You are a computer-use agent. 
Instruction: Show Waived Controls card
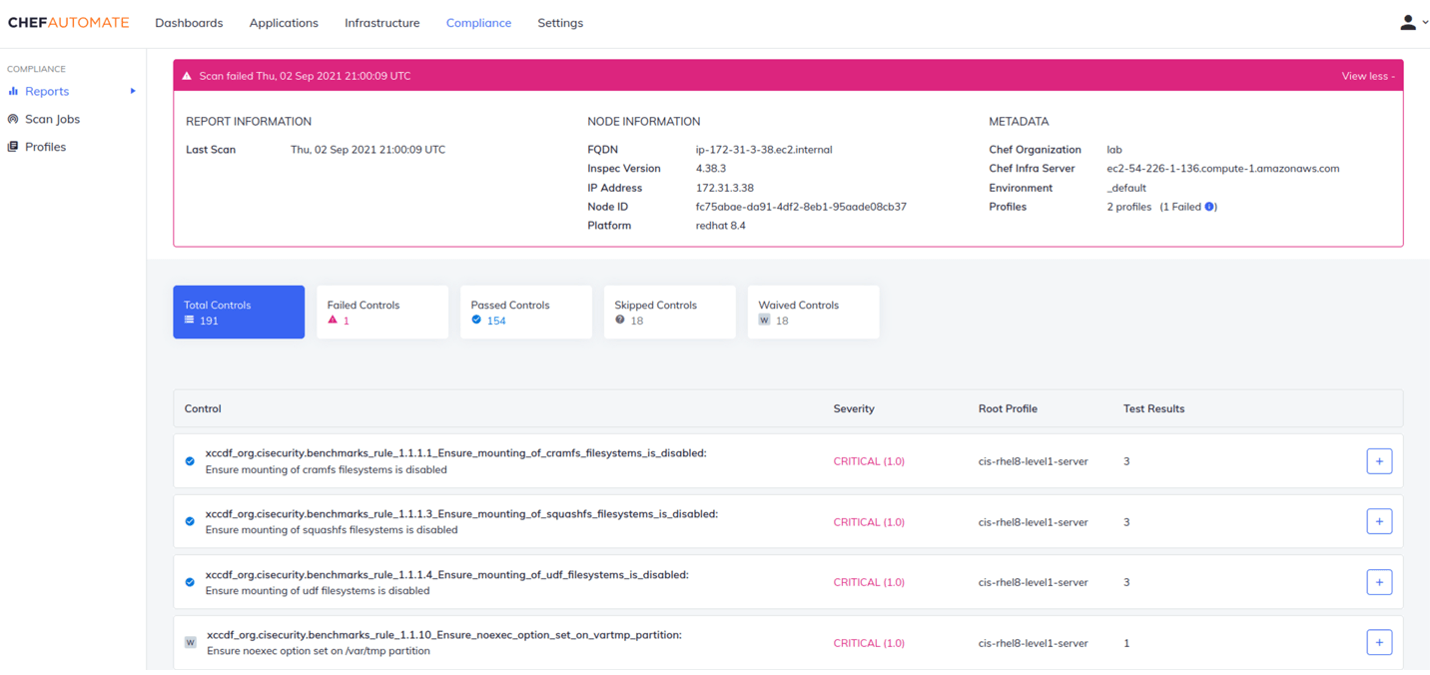(x=813, y=312)
